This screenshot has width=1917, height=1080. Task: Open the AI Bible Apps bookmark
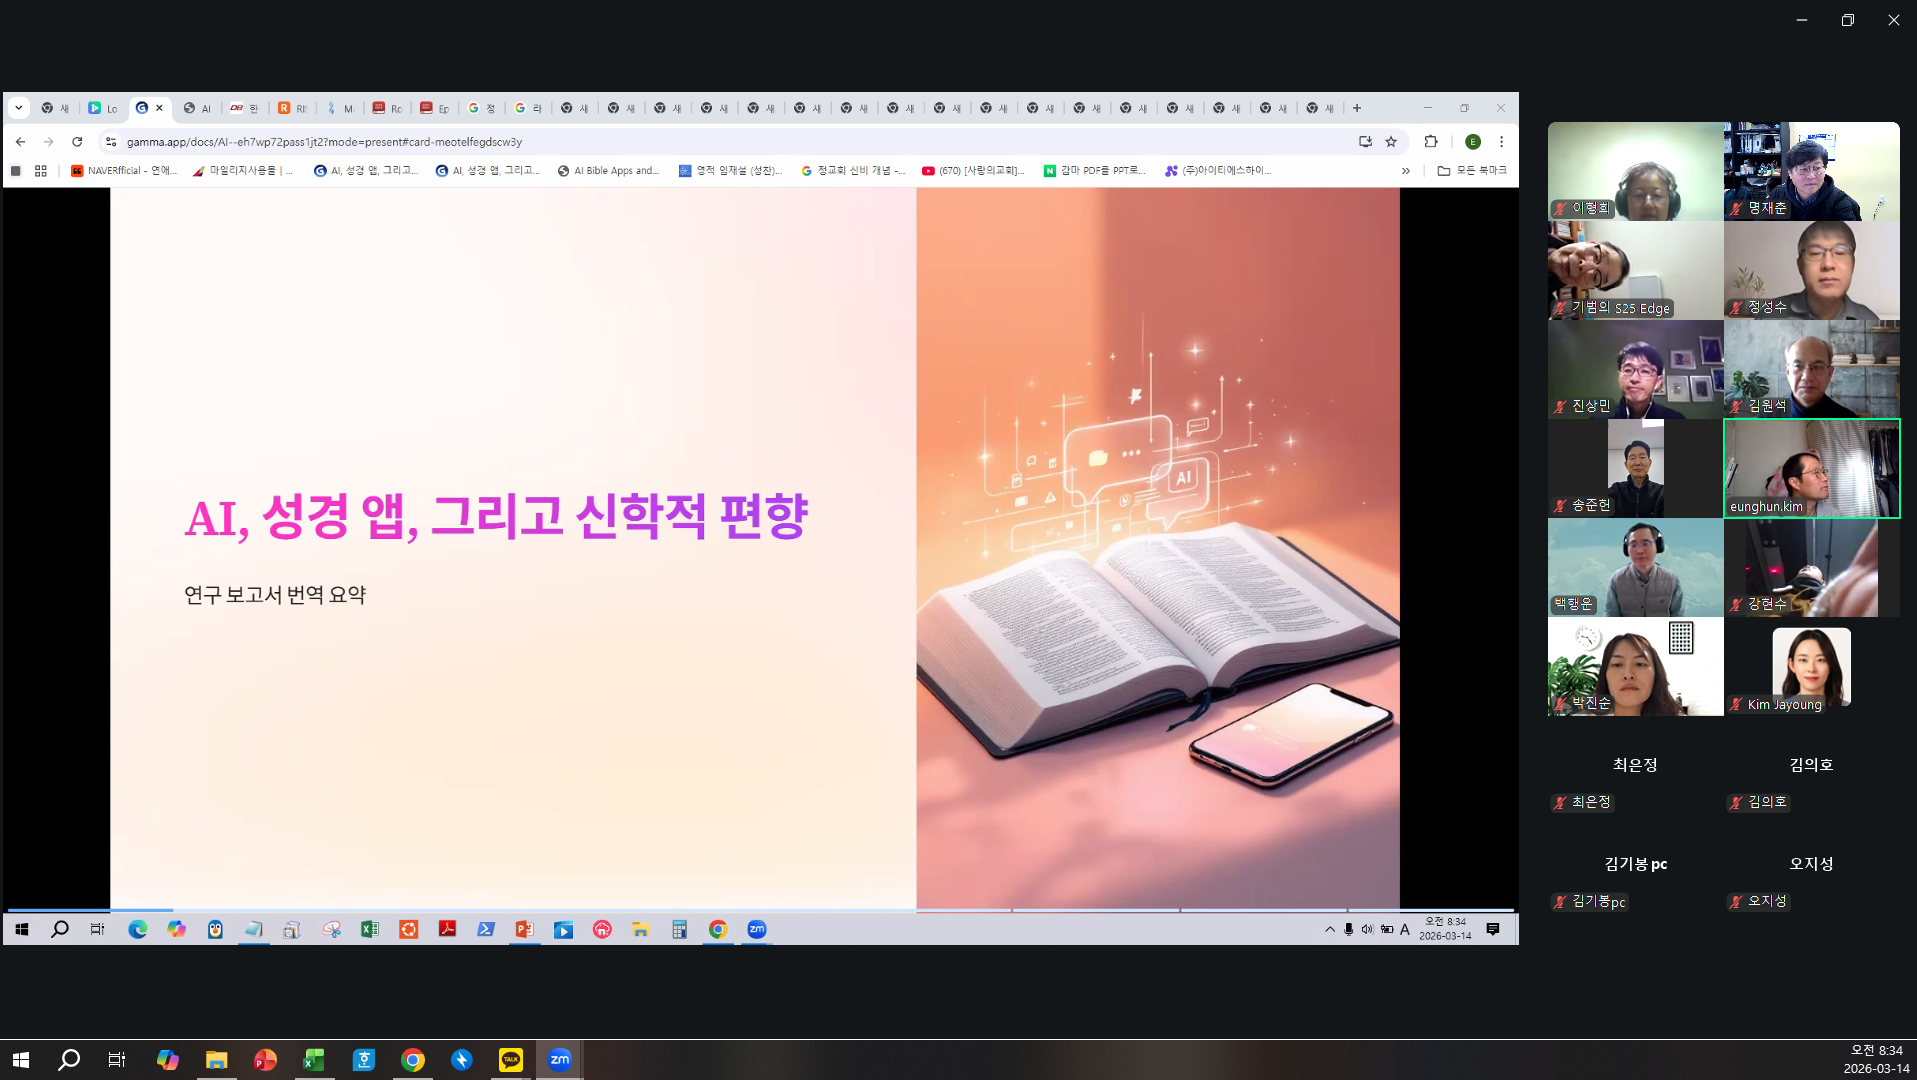[x=608, y=170]
